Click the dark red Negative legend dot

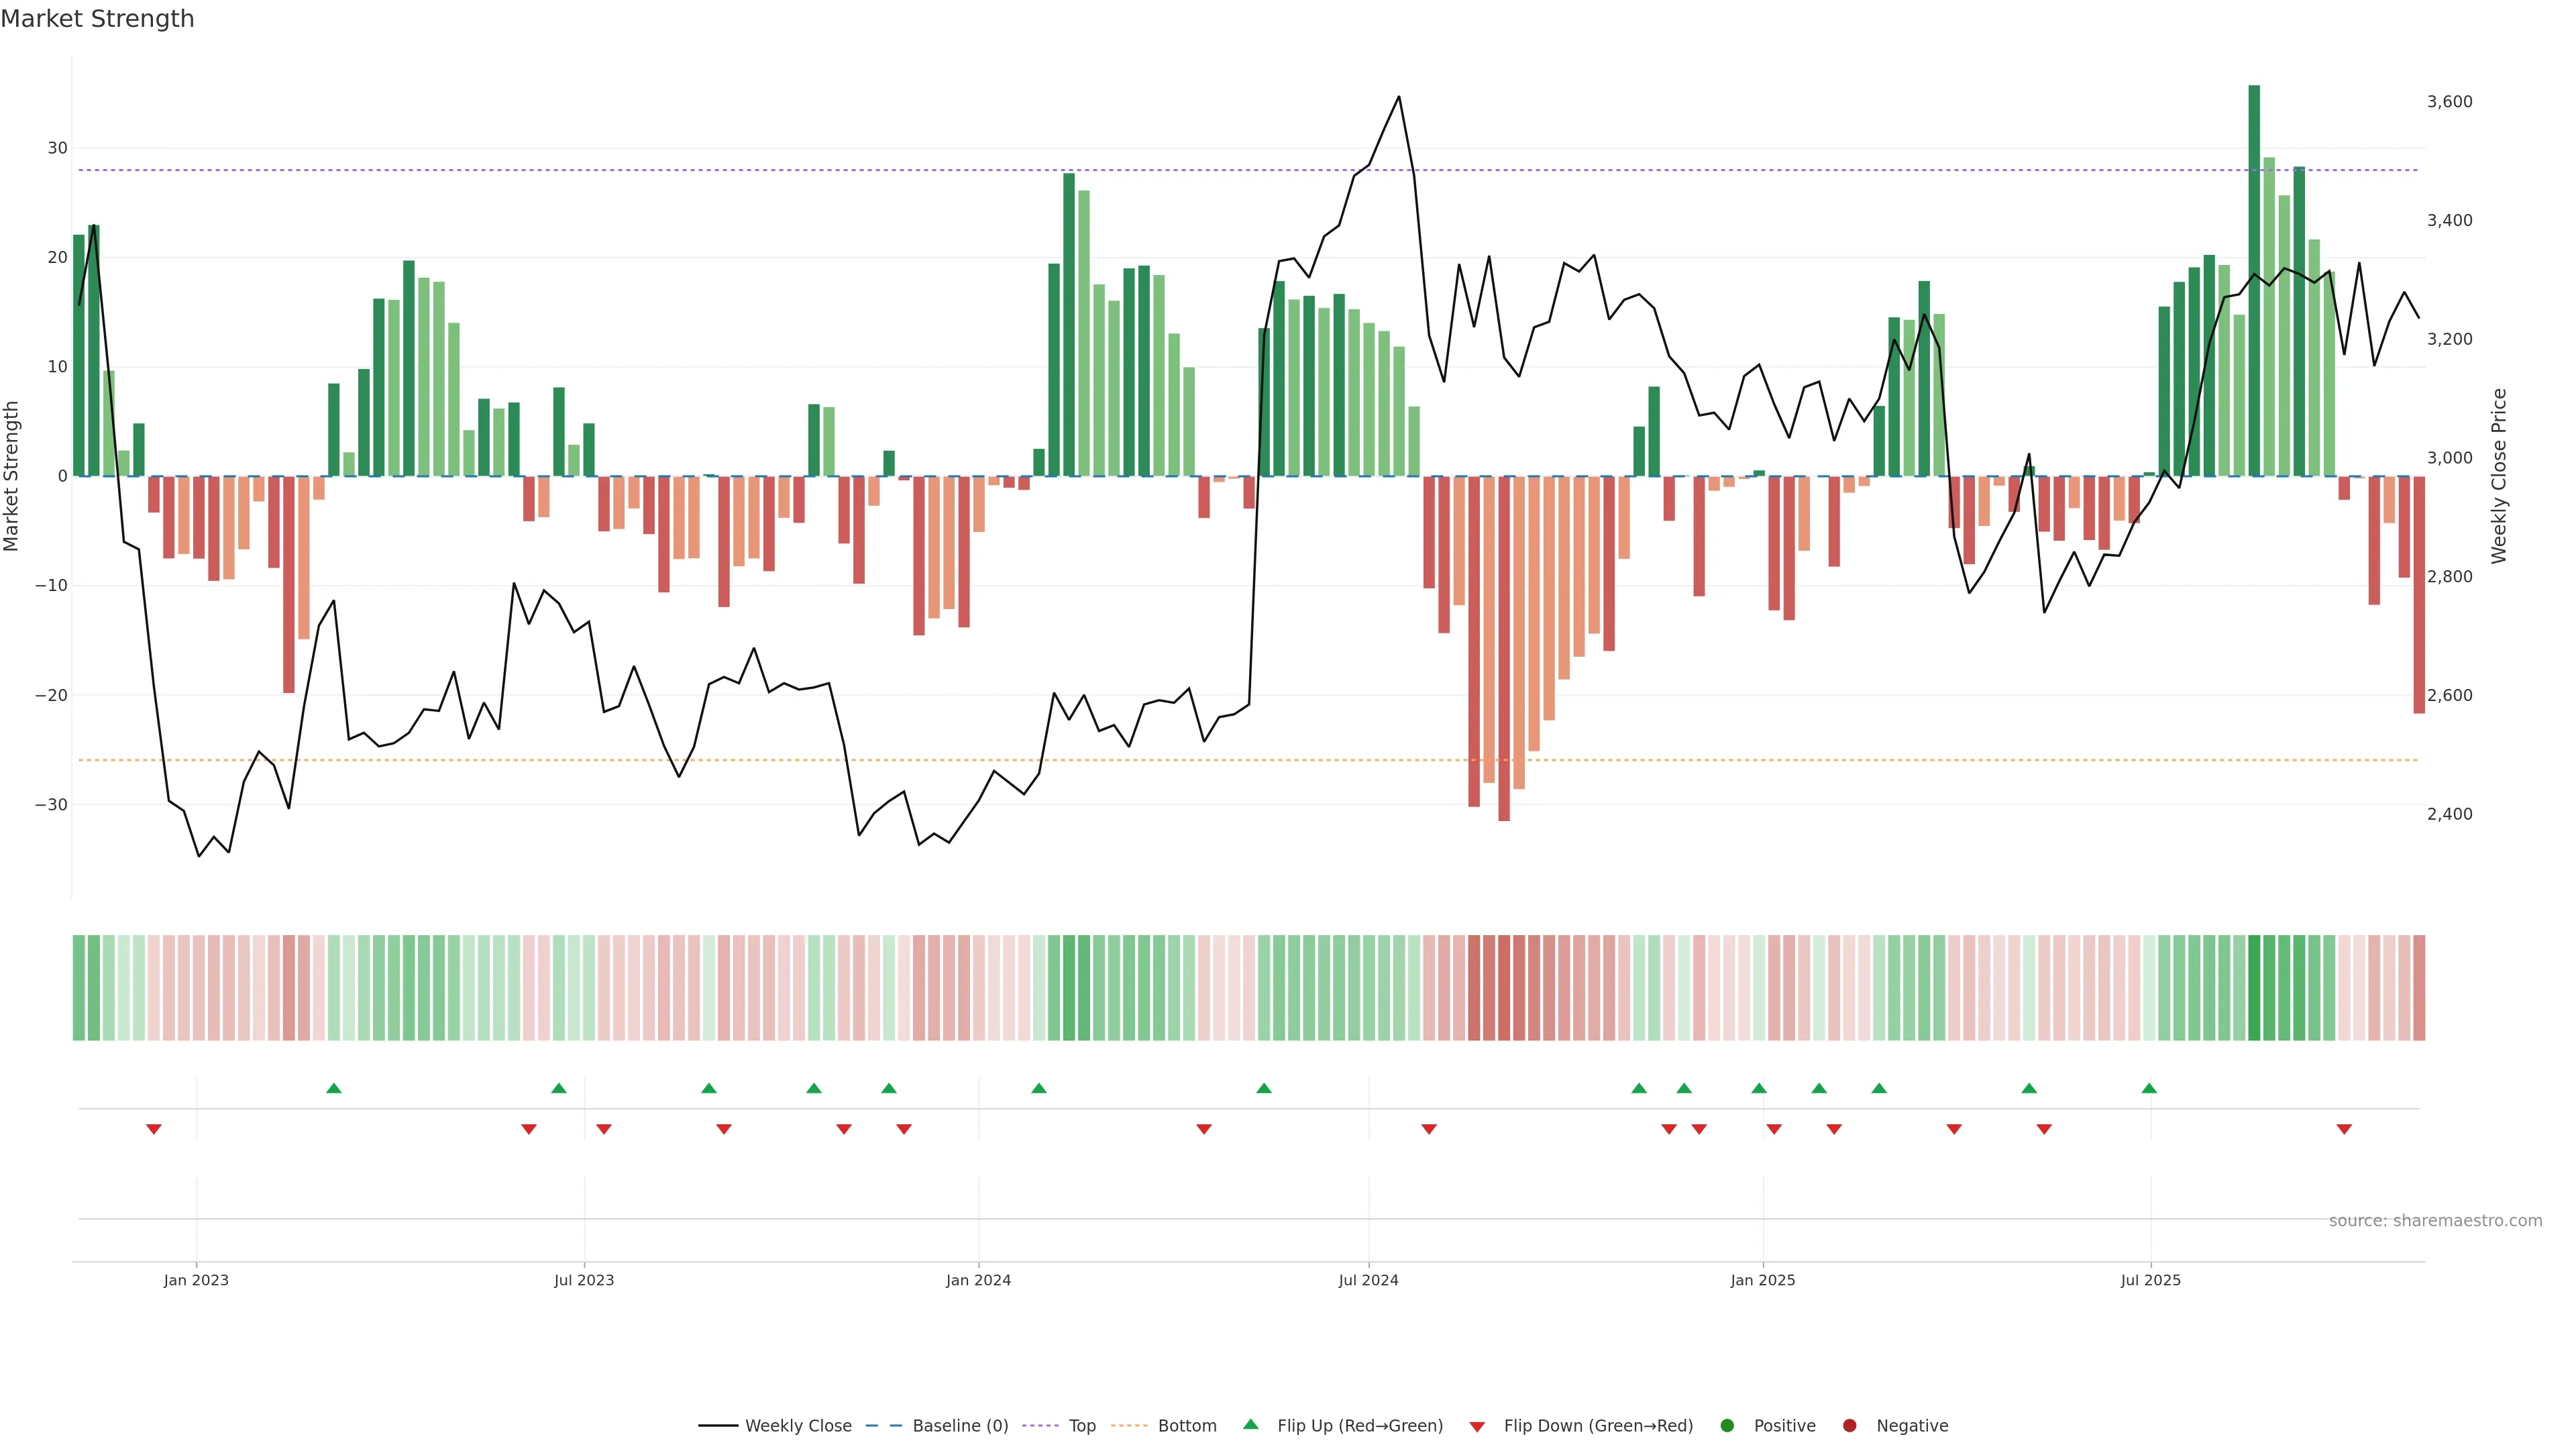coord(1849,1425)
